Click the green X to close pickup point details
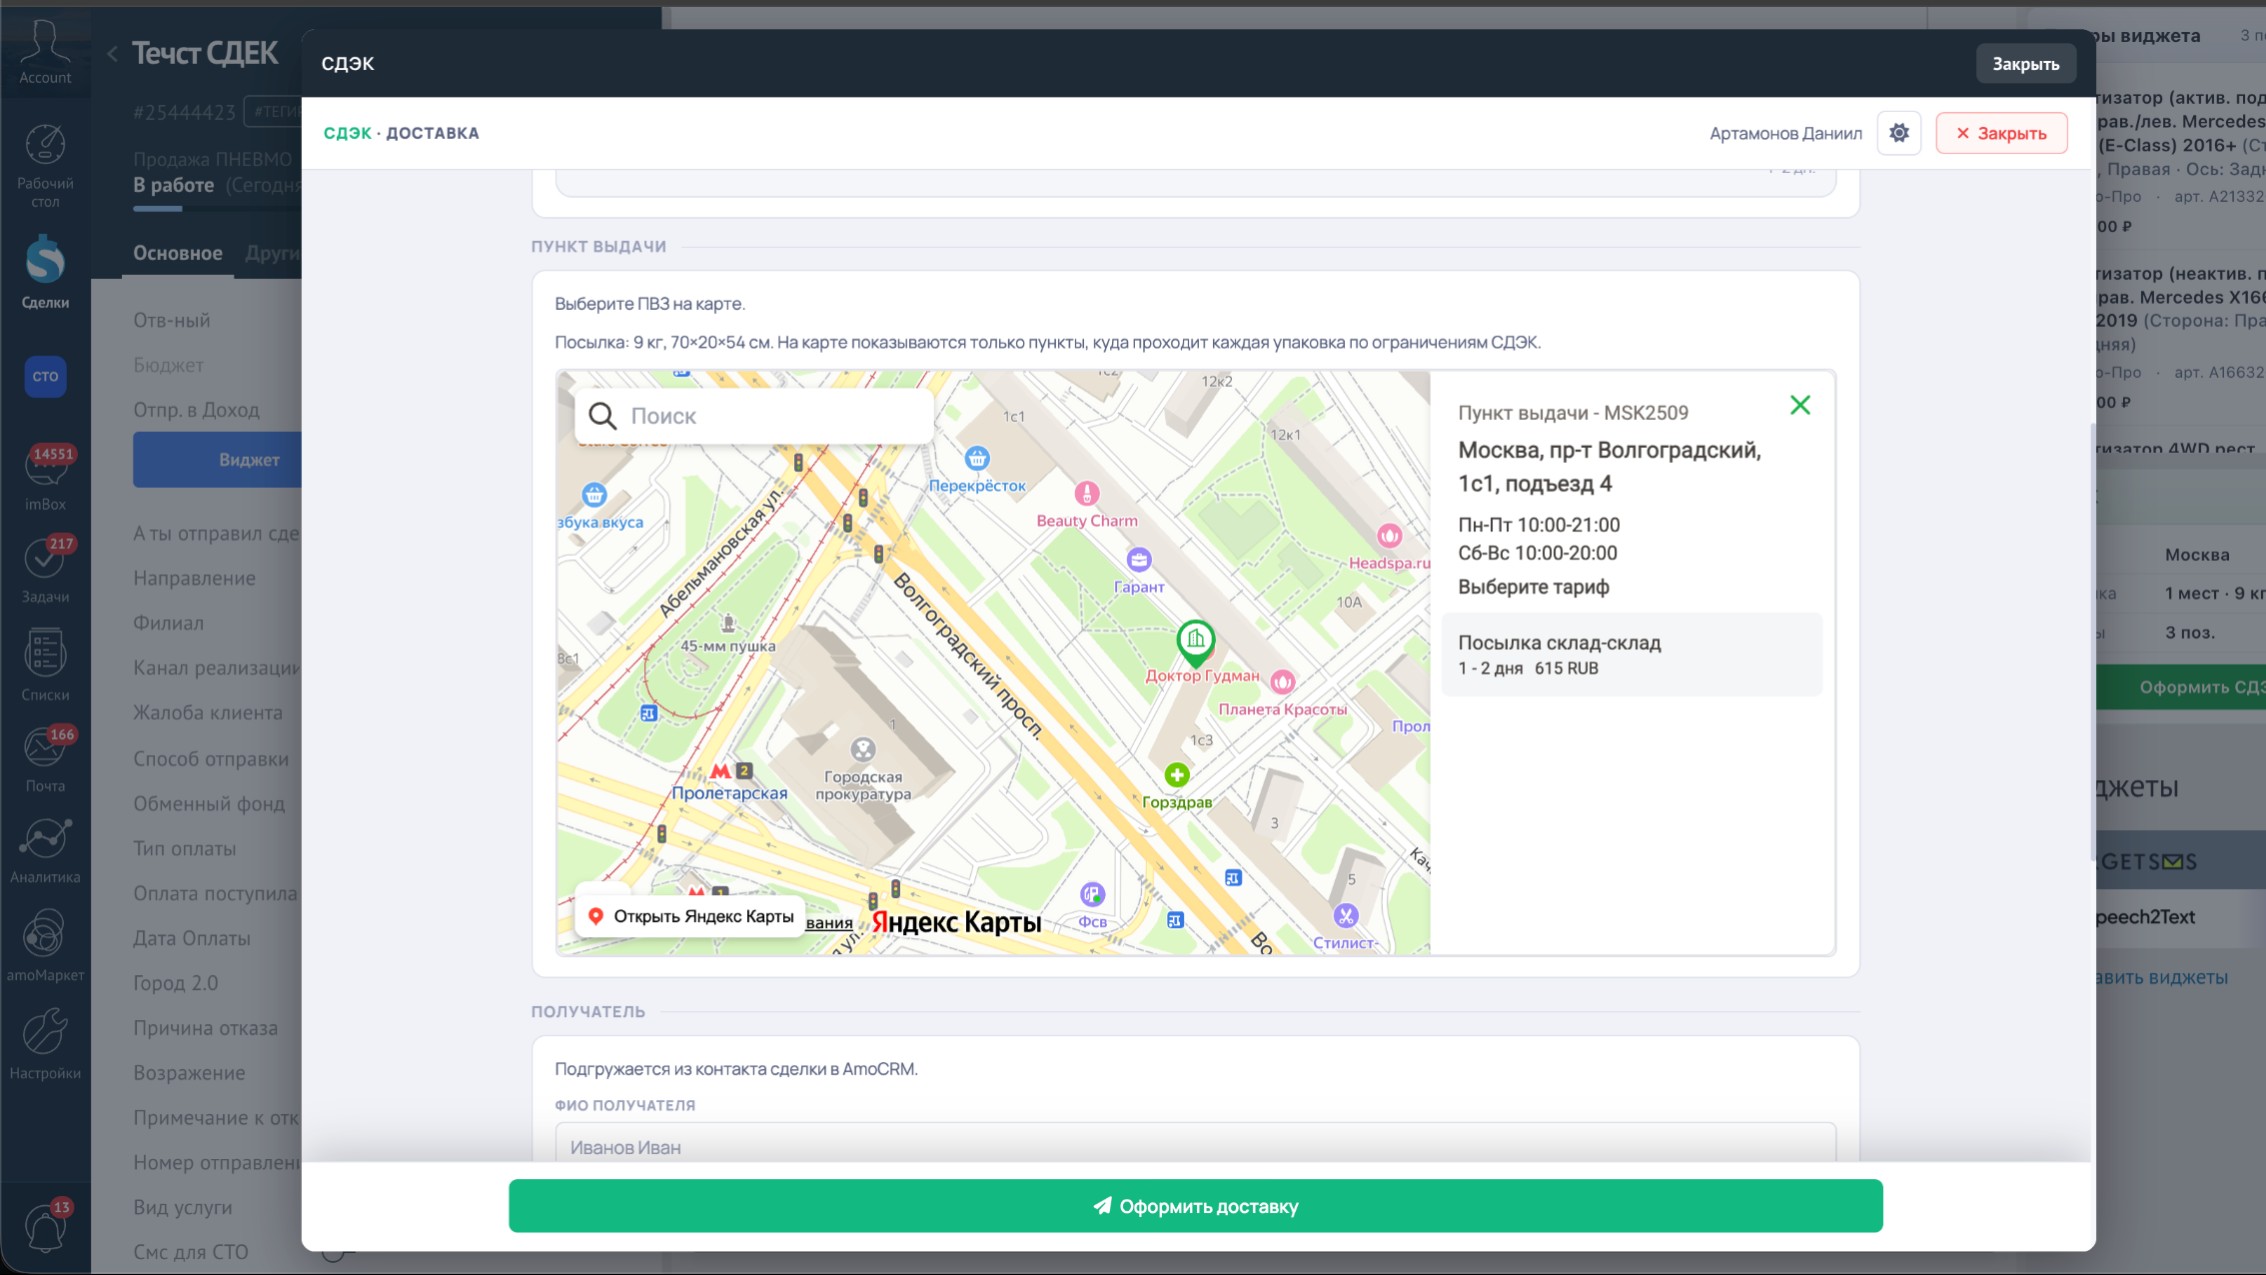Image resolution: width=2266 pixels, height=1275 pixels. (1800, 405)
